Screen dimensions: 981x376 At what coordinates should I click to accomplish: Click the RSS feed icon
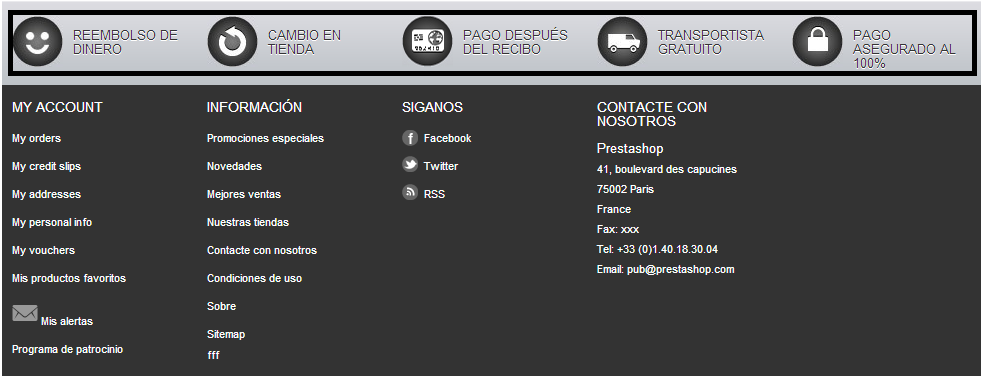coord(410,193)
